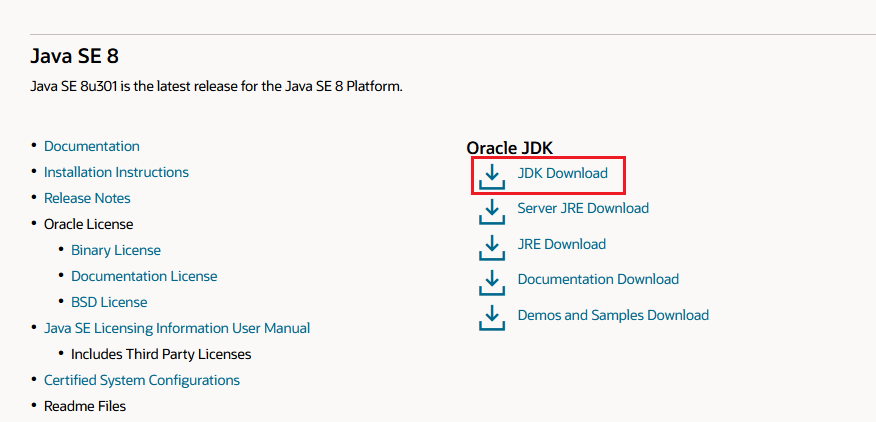Open the Server JRE Download link
The width and height of the screenshot is (876, 422).
[x=583, y=208]
